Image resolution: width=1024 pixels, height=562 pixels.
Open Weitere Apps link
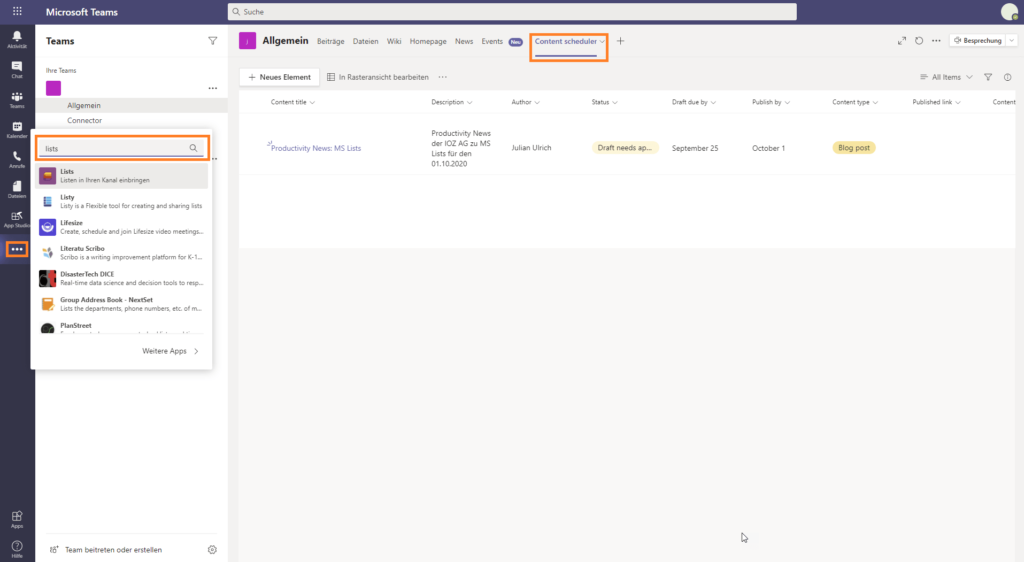[170, 351]
